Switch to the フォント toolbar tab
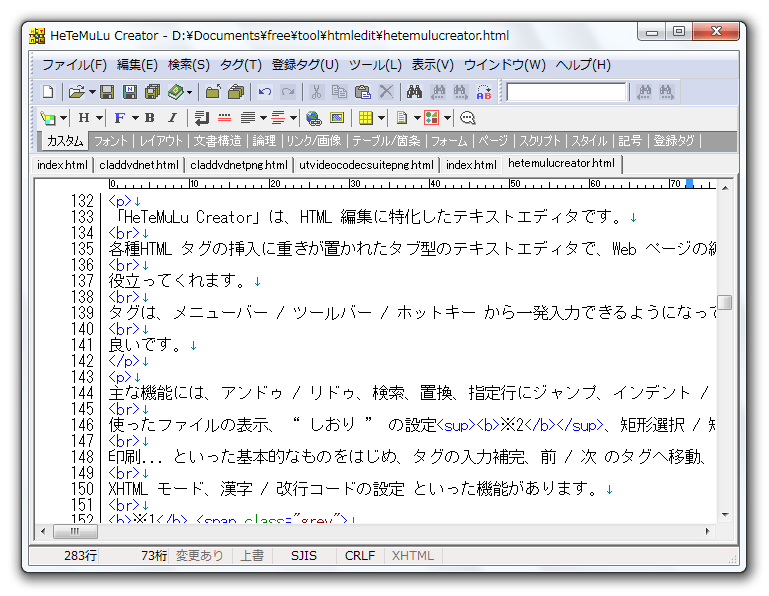The height and width of the screenshot is (596, 769). tap(110, 141)
